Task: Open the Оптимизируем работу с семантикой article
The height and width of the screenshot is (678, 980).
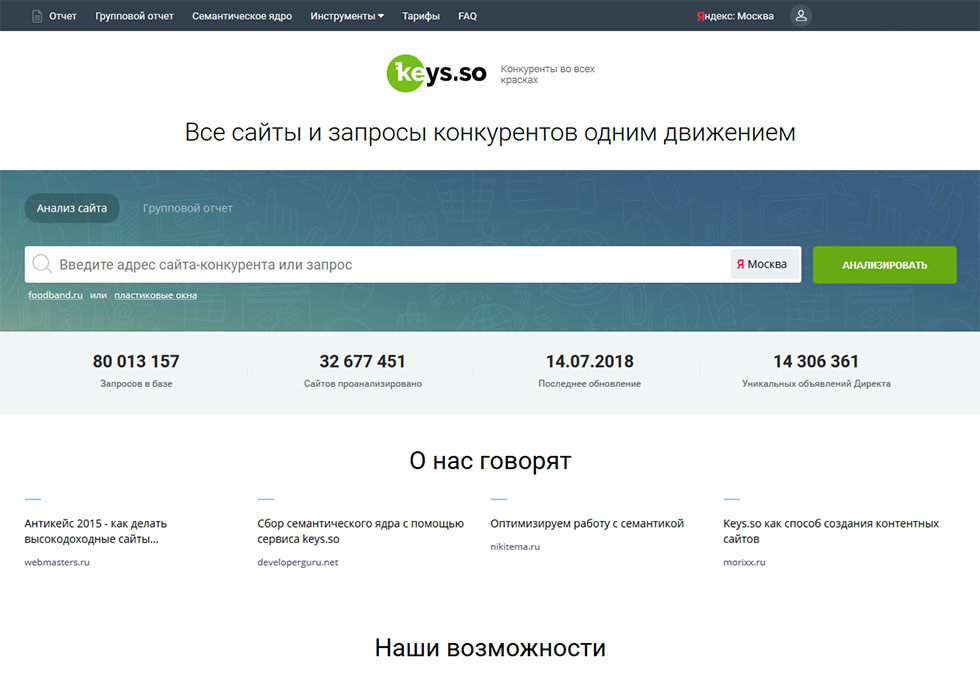Action: point(586,523)
